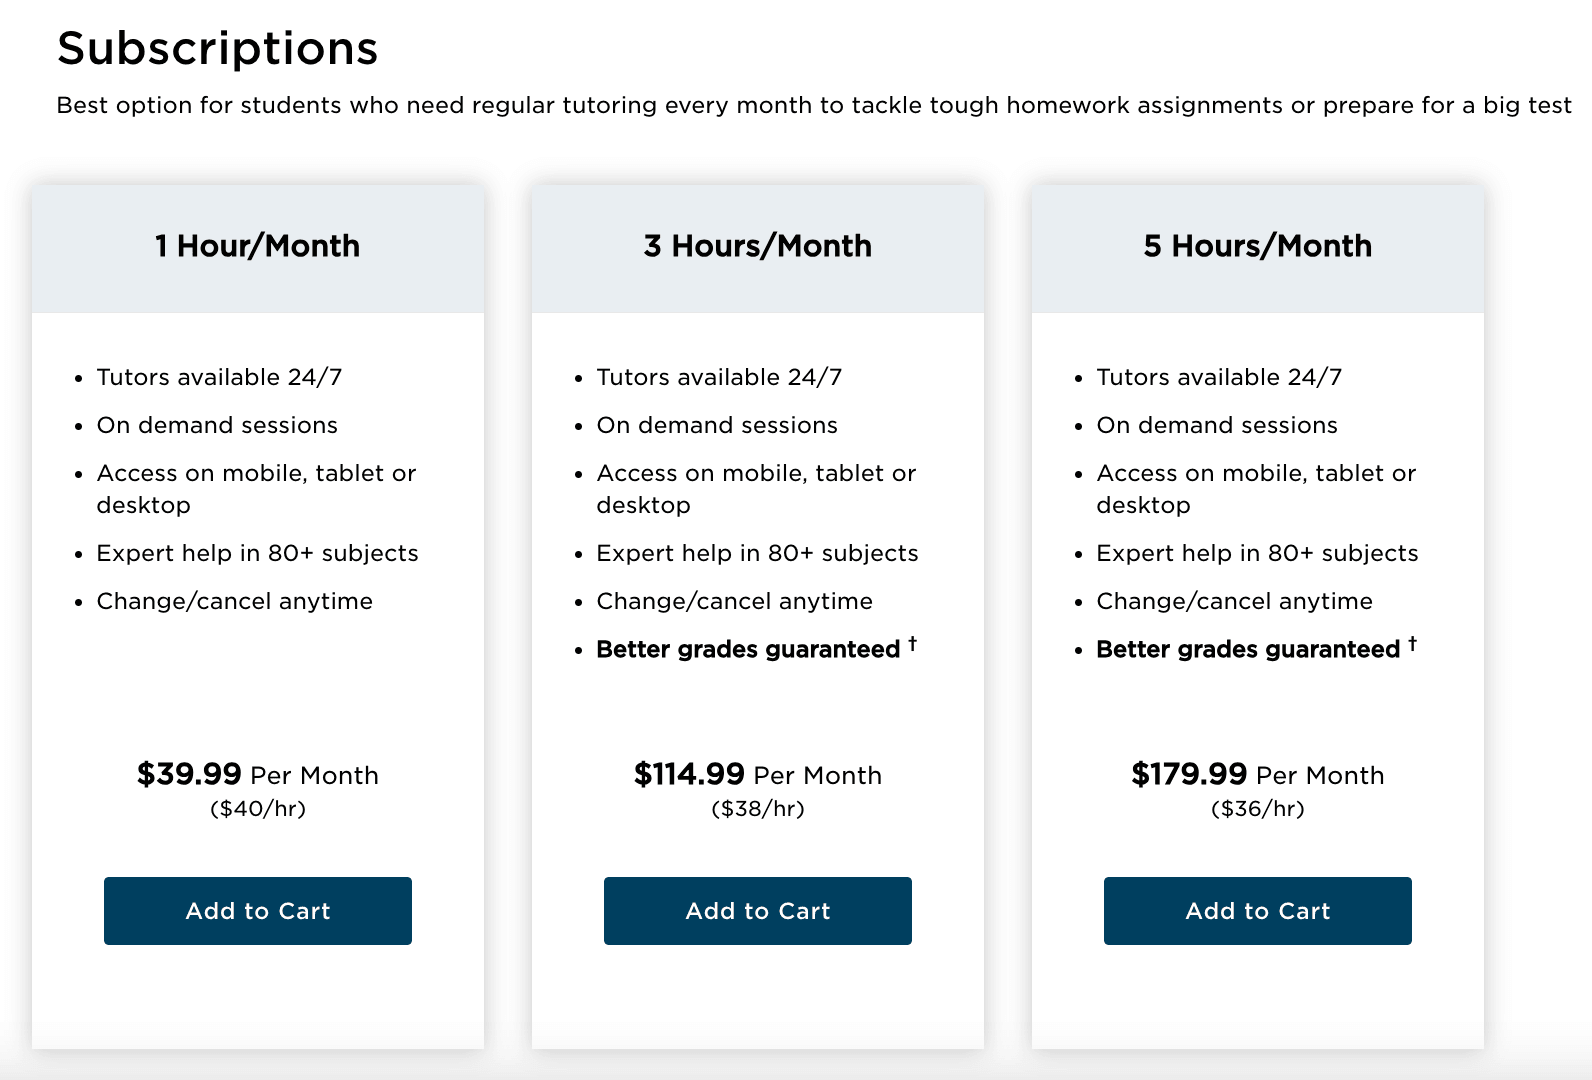Select the 5 Hours/Month plan header
Viewport: 1592px width, 1080px height.
click(x=1257, y=246)
